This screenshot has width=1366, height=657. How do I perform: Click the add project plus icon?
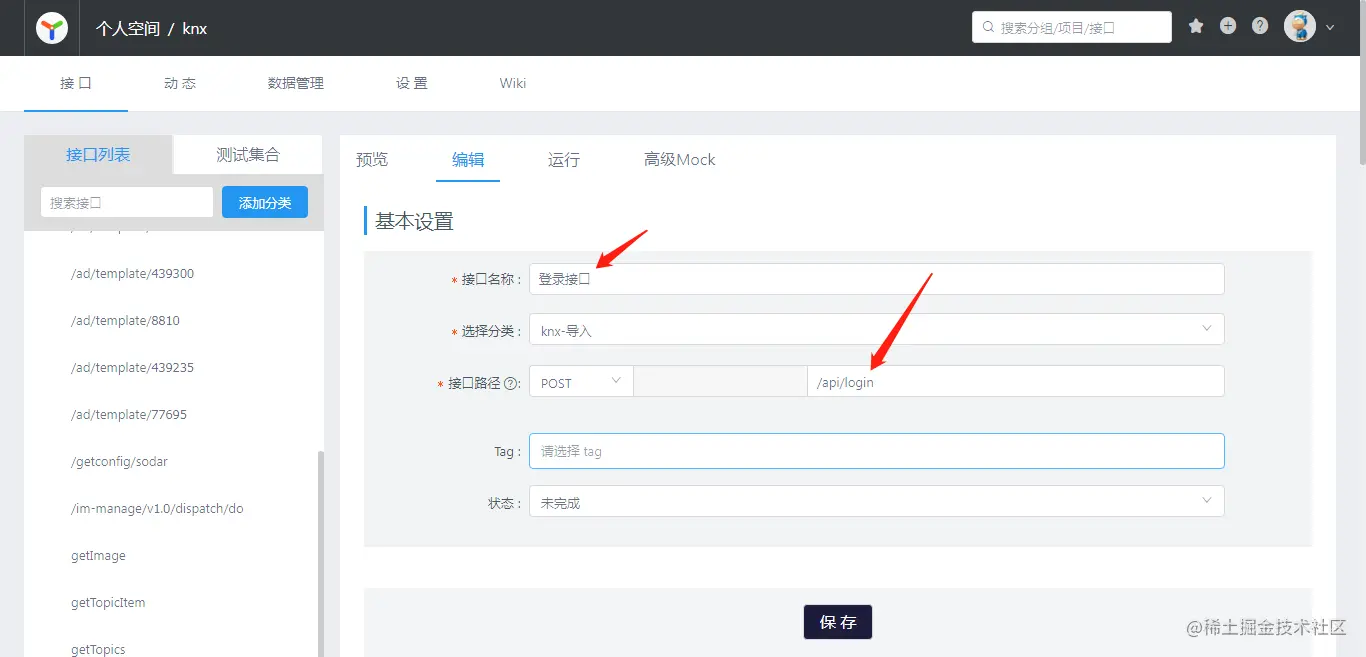point(1228,27)
